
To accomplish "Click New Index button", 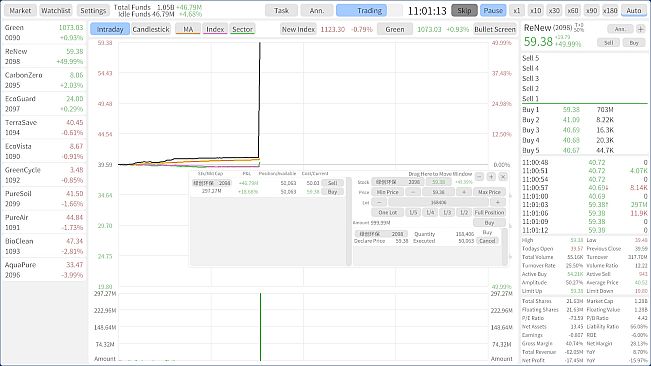I will (x=298, y=29).
